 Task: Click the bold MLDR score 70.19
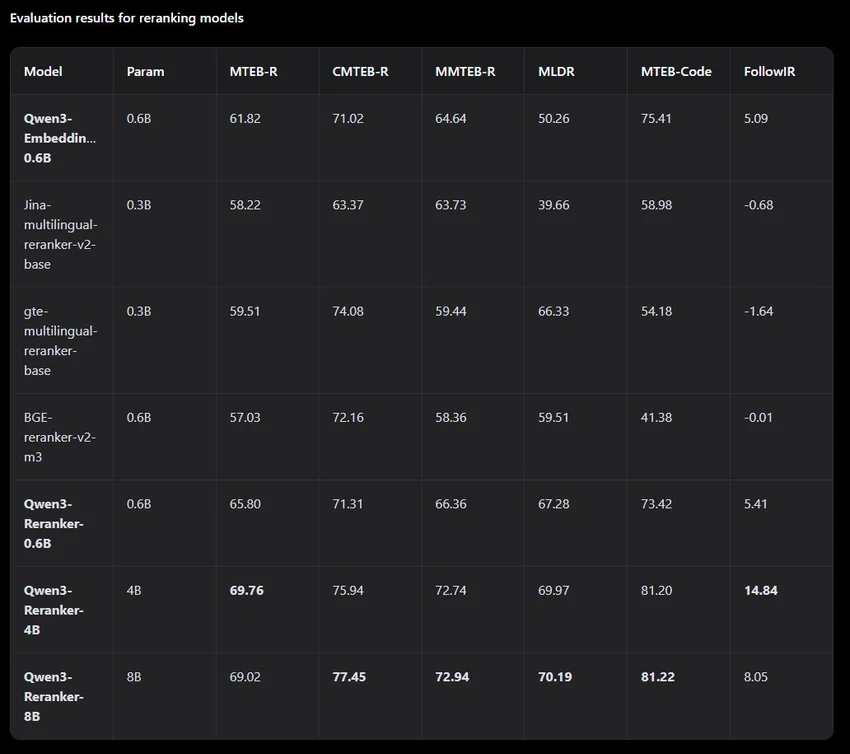[x=555, y=677]
